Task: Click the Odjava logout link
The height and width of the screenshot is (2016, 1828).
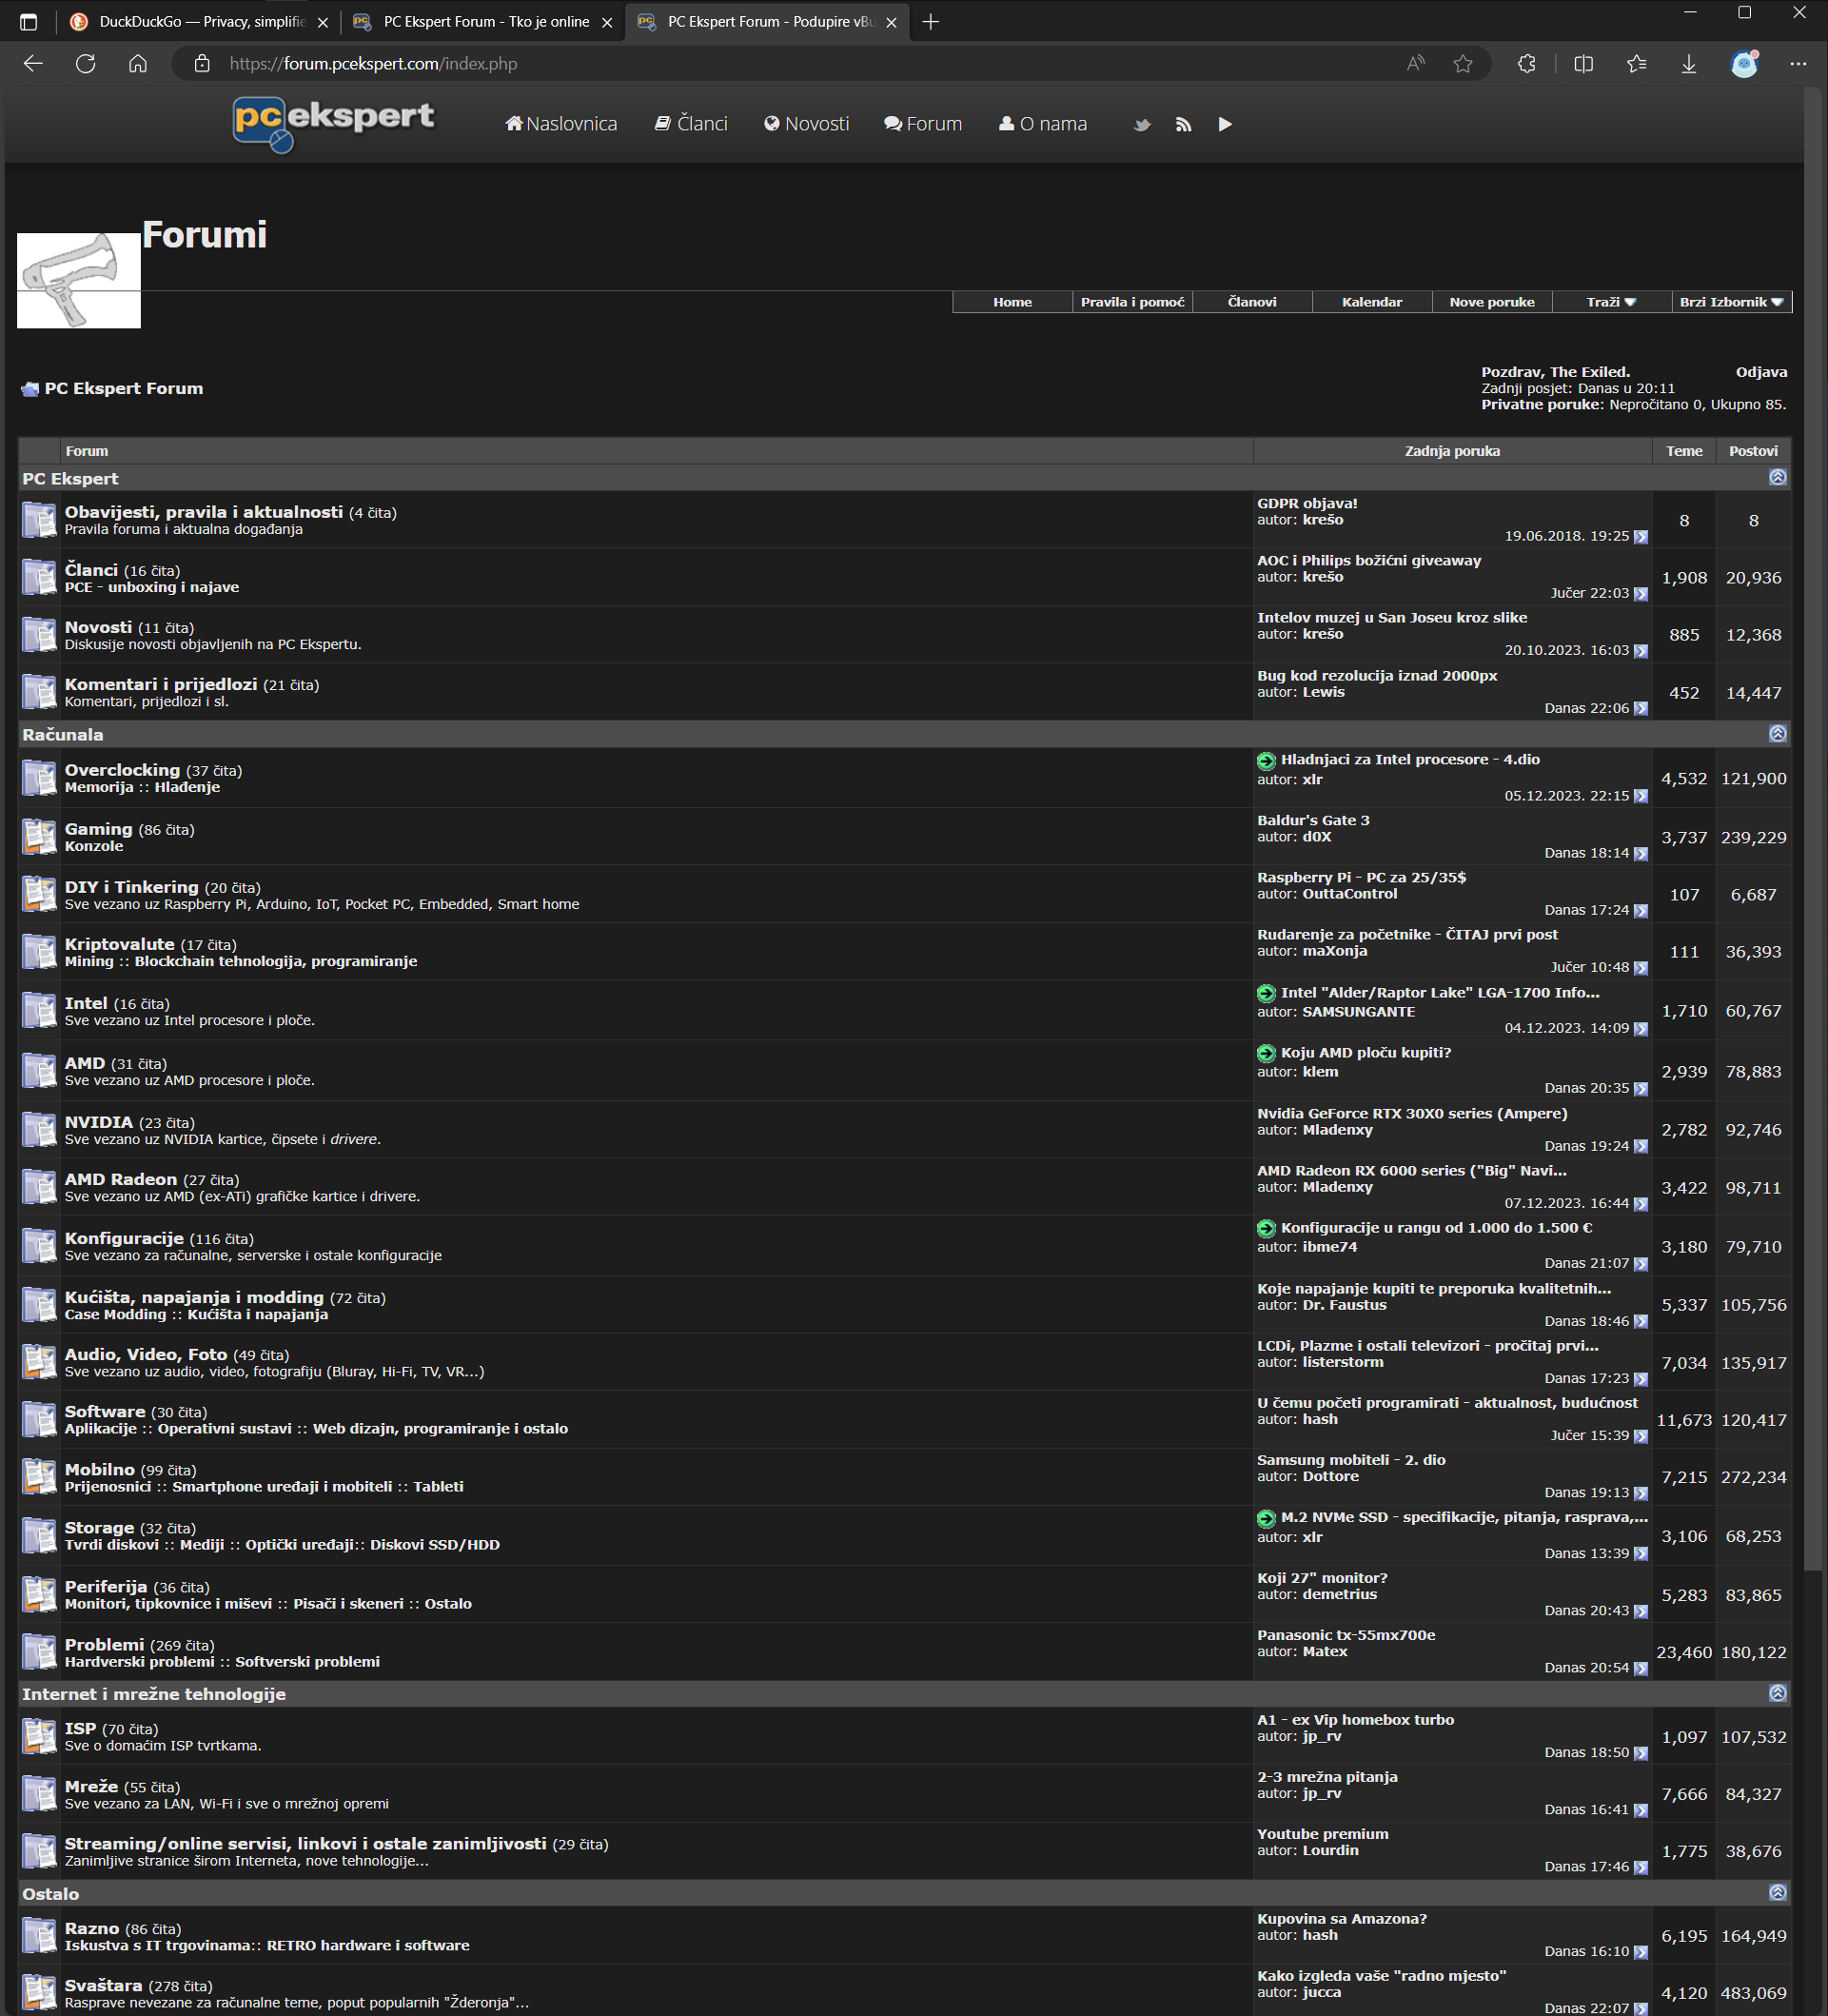Action: pos(1760,372)
